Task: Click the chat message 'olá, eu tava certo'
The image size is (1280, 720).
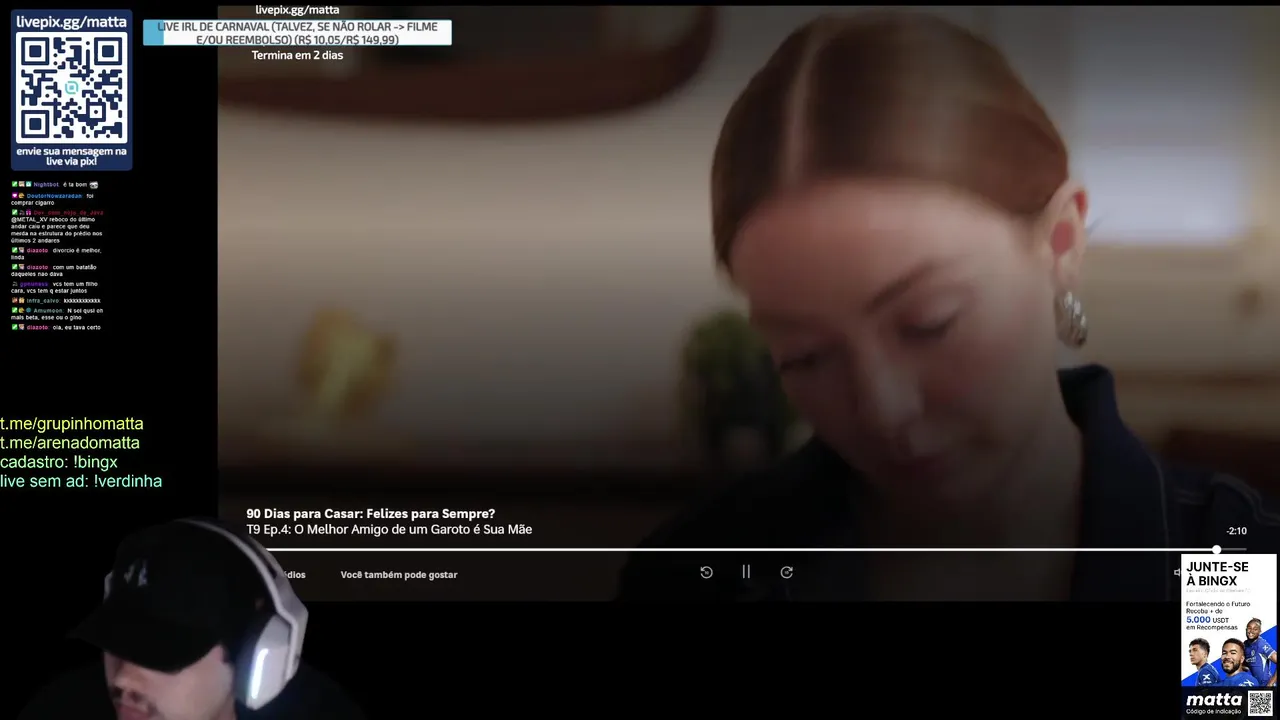Action: click(x=77, y=327)
